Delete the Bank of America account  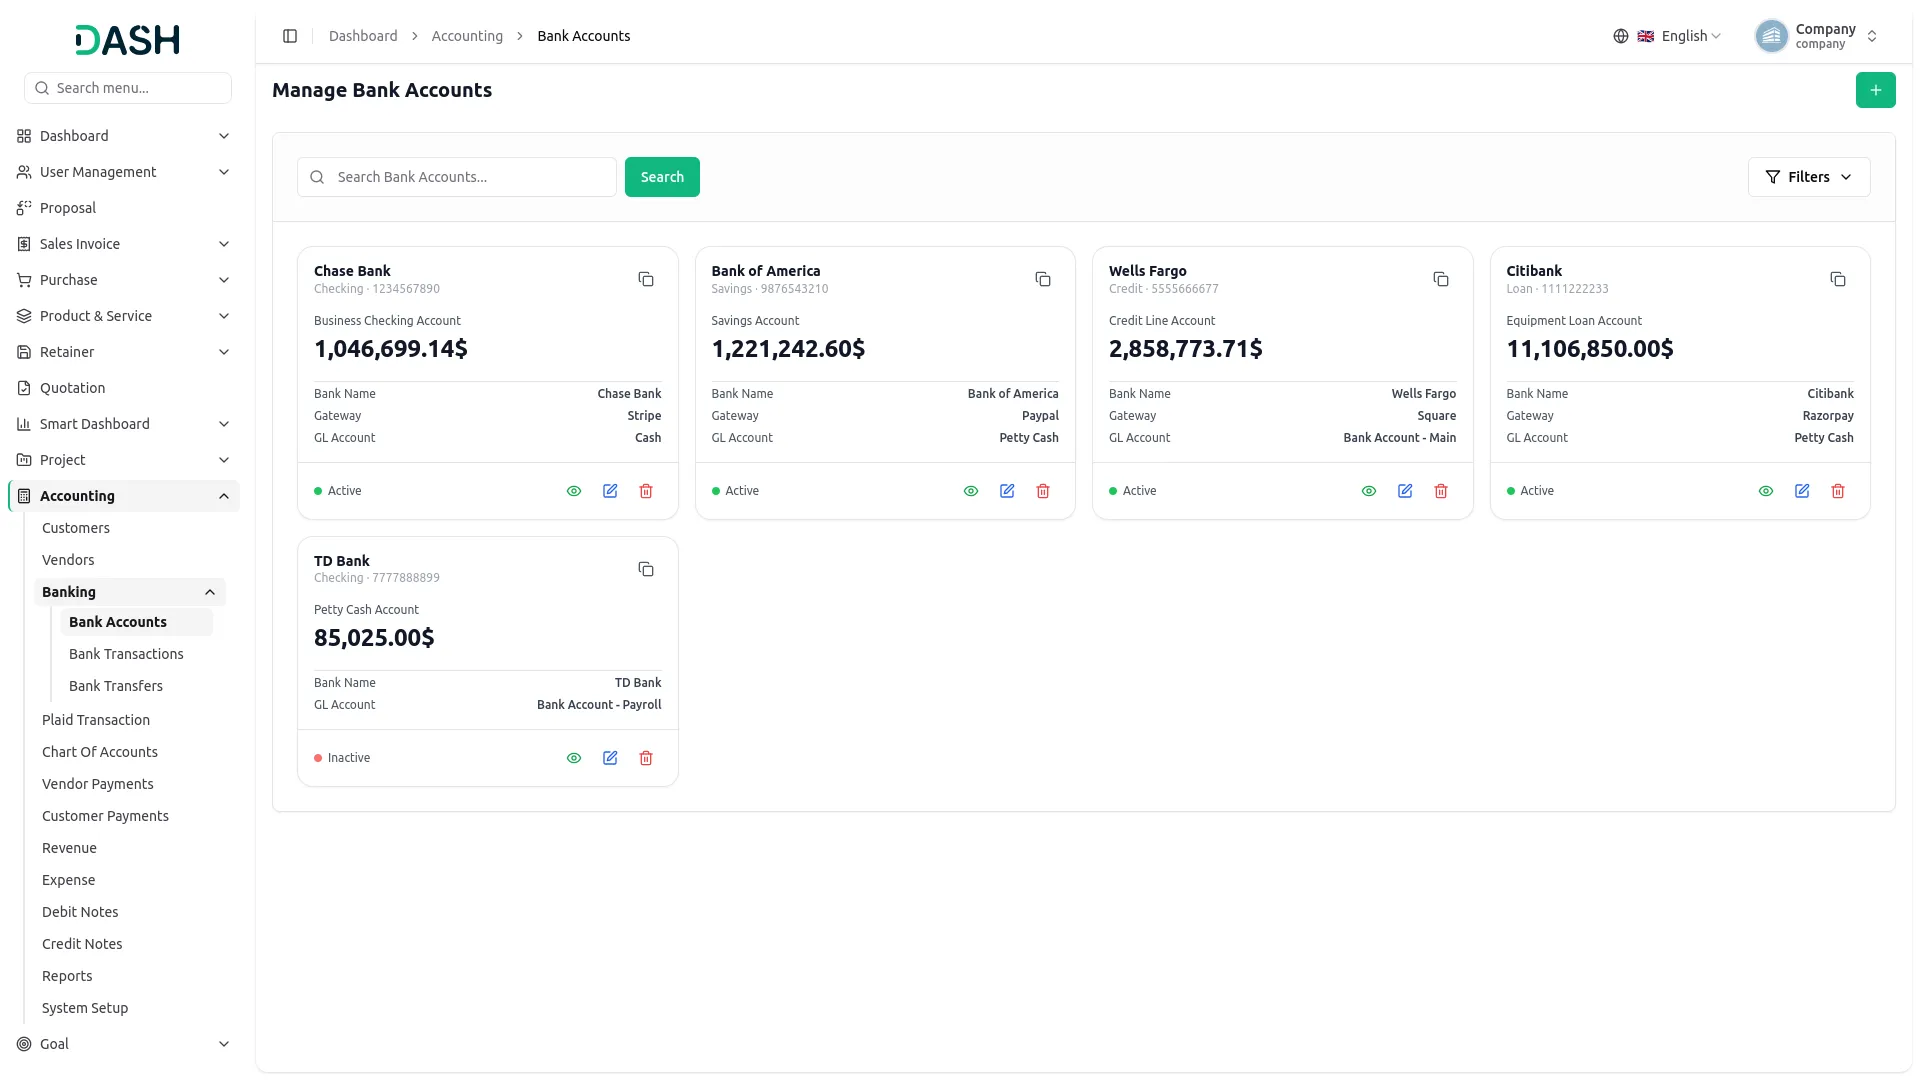[1043, 491]
